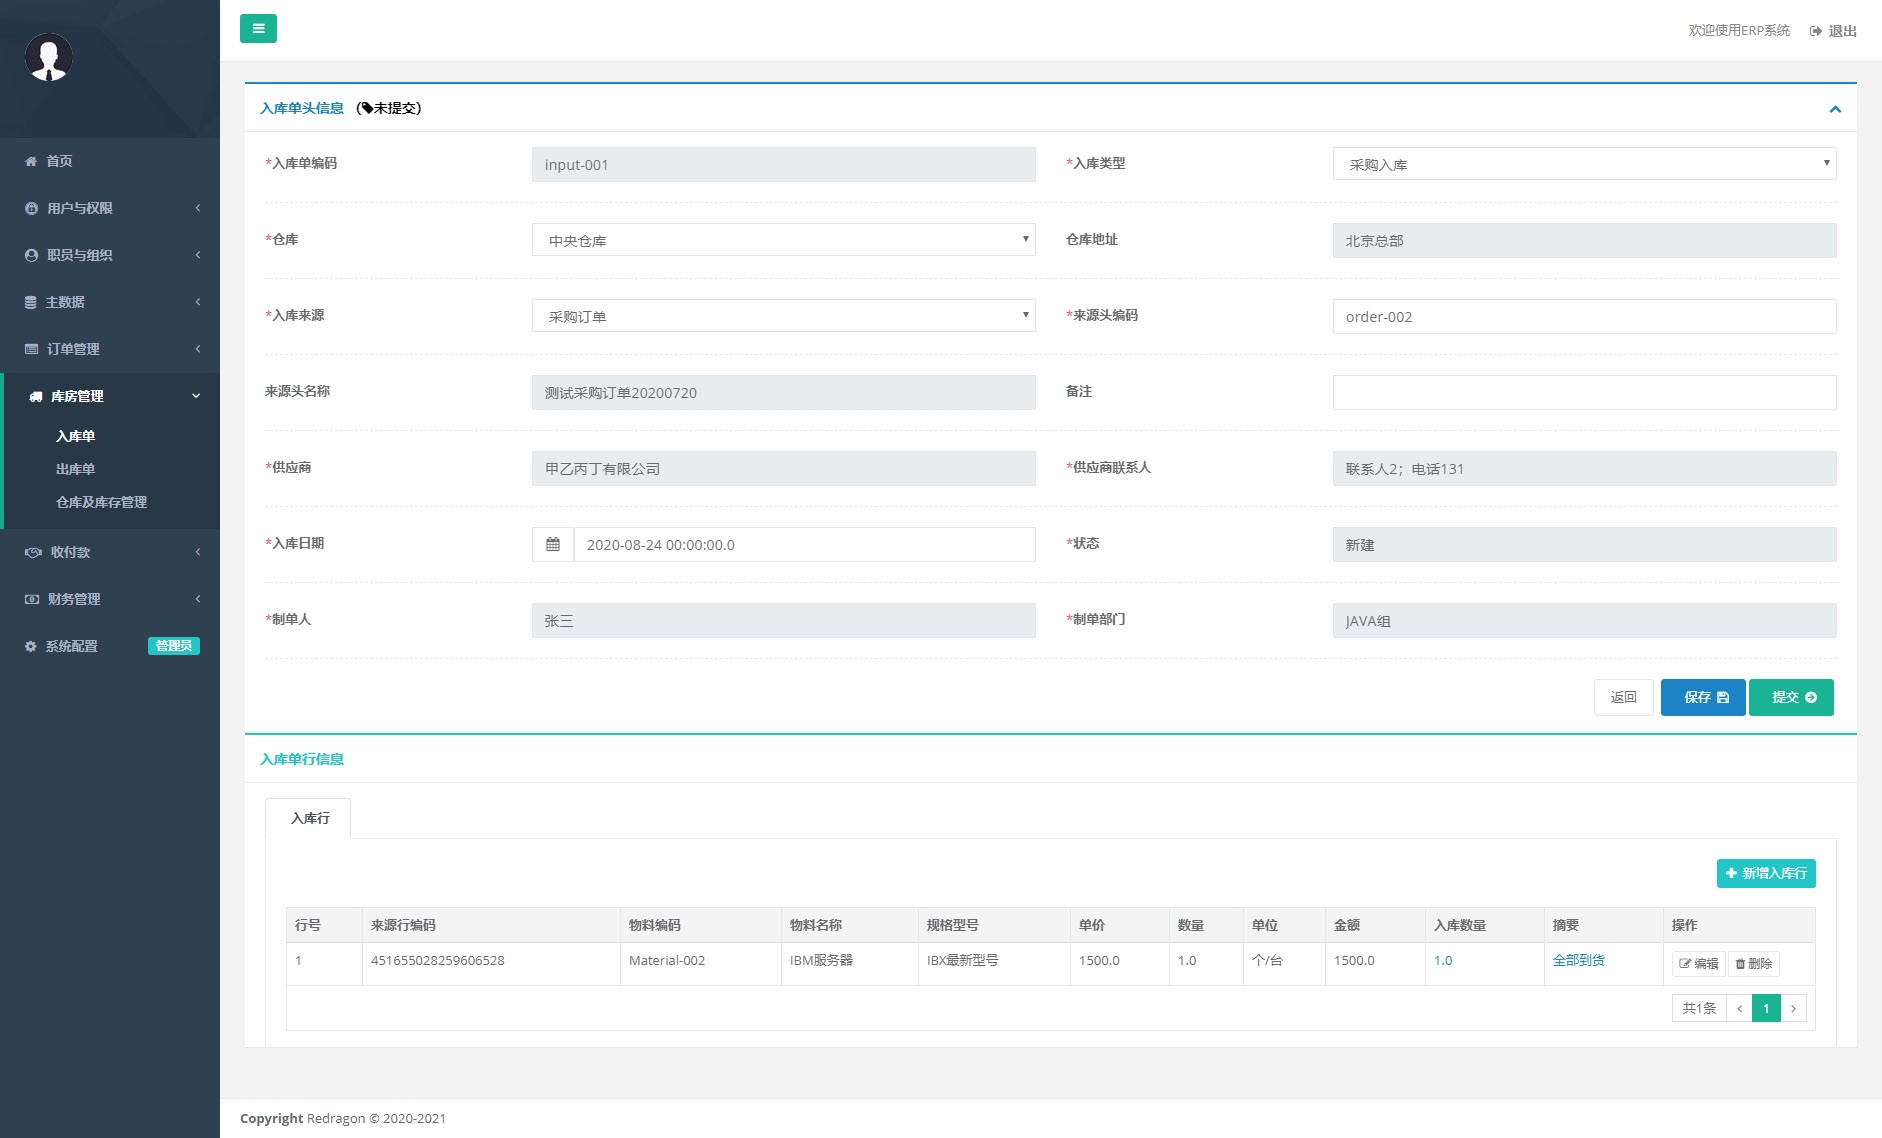Screen dimensions: 1882x1138
Task: Click 编辑 in the Material-002 row
Action: click(x=1698, y=964)
